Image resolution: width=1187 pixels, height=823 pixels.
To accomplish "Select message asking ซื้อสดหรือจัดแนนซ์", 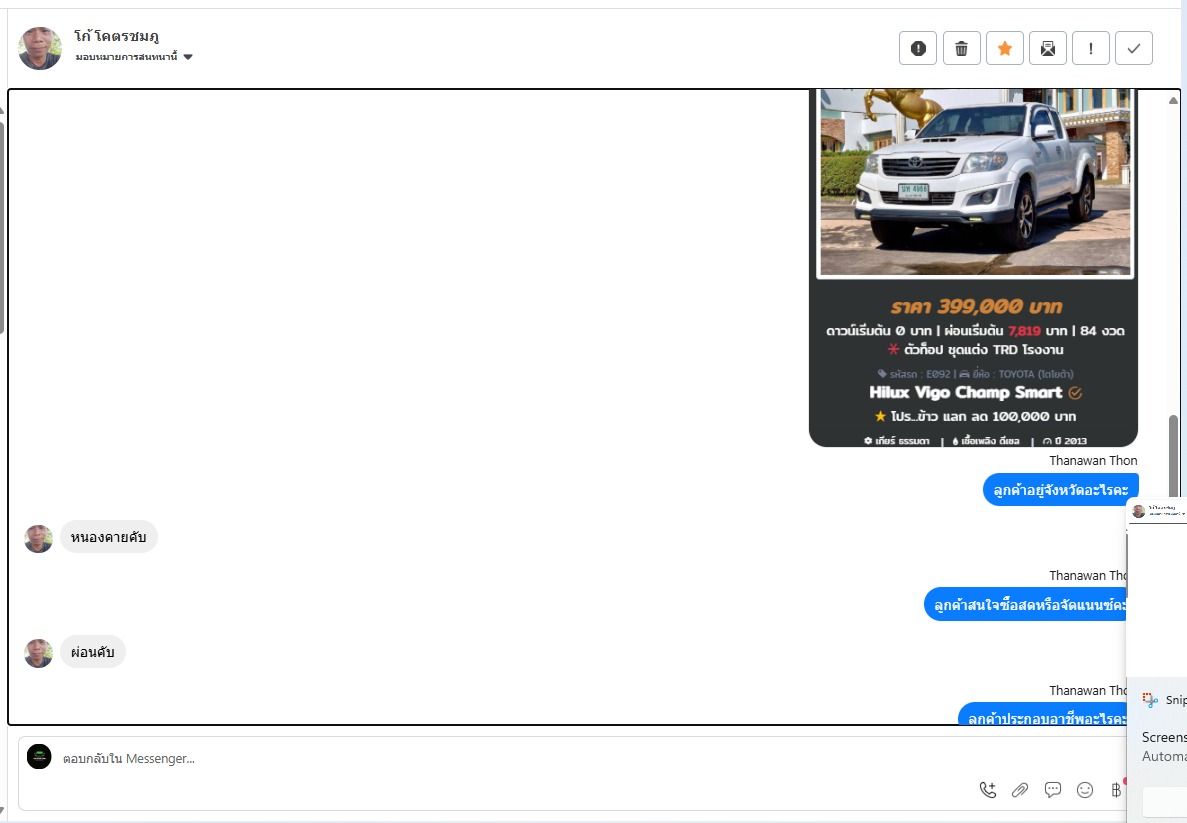I will [1026, 605].
